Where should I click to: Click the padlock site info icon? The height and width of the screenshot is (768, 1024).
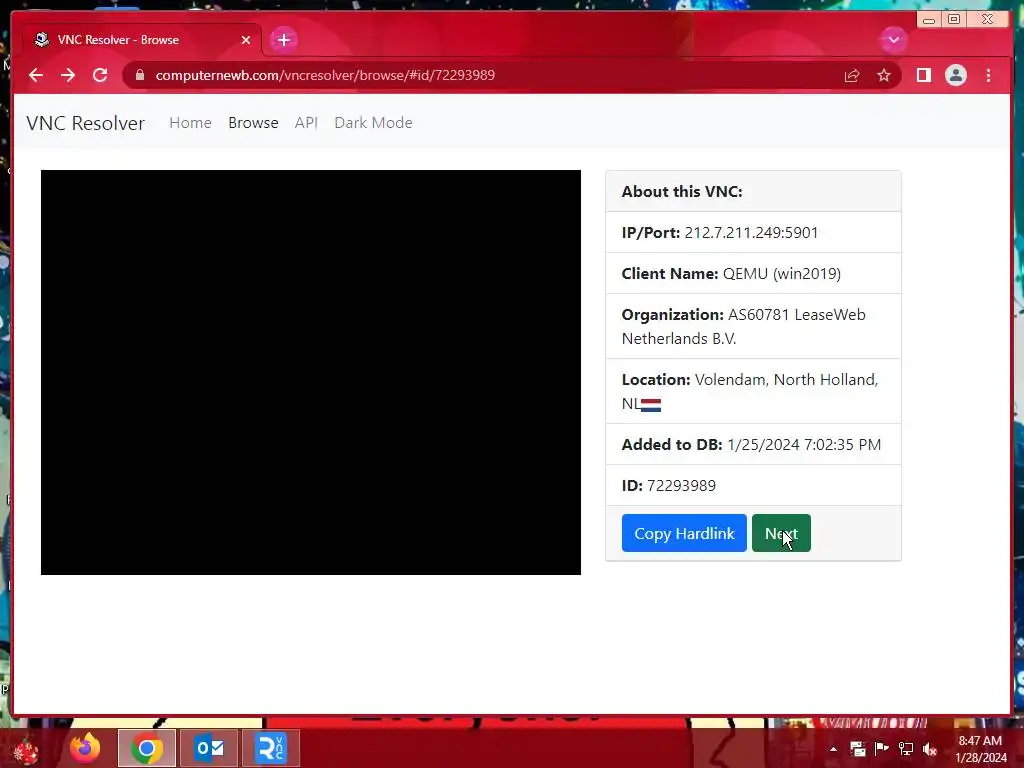click(139, 75)
